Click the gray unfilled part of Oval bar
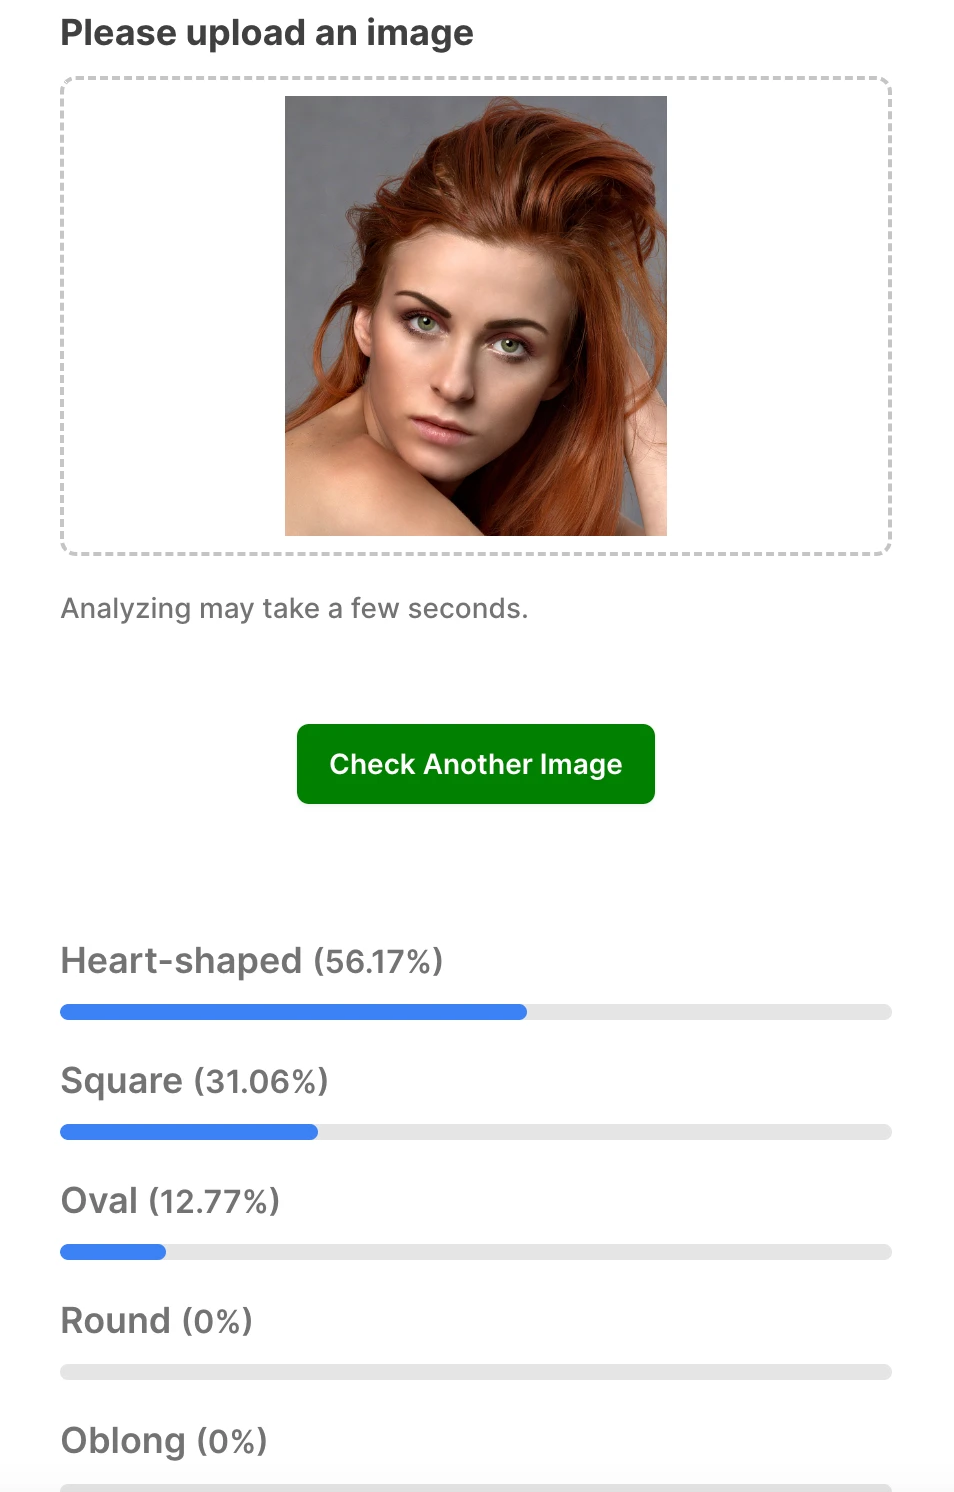This screenshot has width=954, height=1492. [528, 1252]
